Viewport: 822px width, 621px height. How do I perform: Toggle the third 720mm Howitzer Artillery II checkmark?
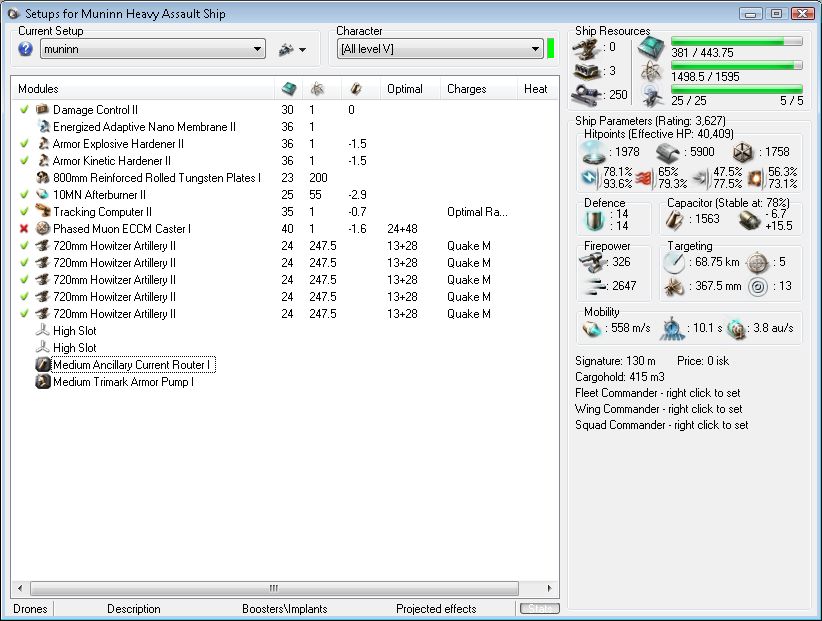[x=24, y=279]
